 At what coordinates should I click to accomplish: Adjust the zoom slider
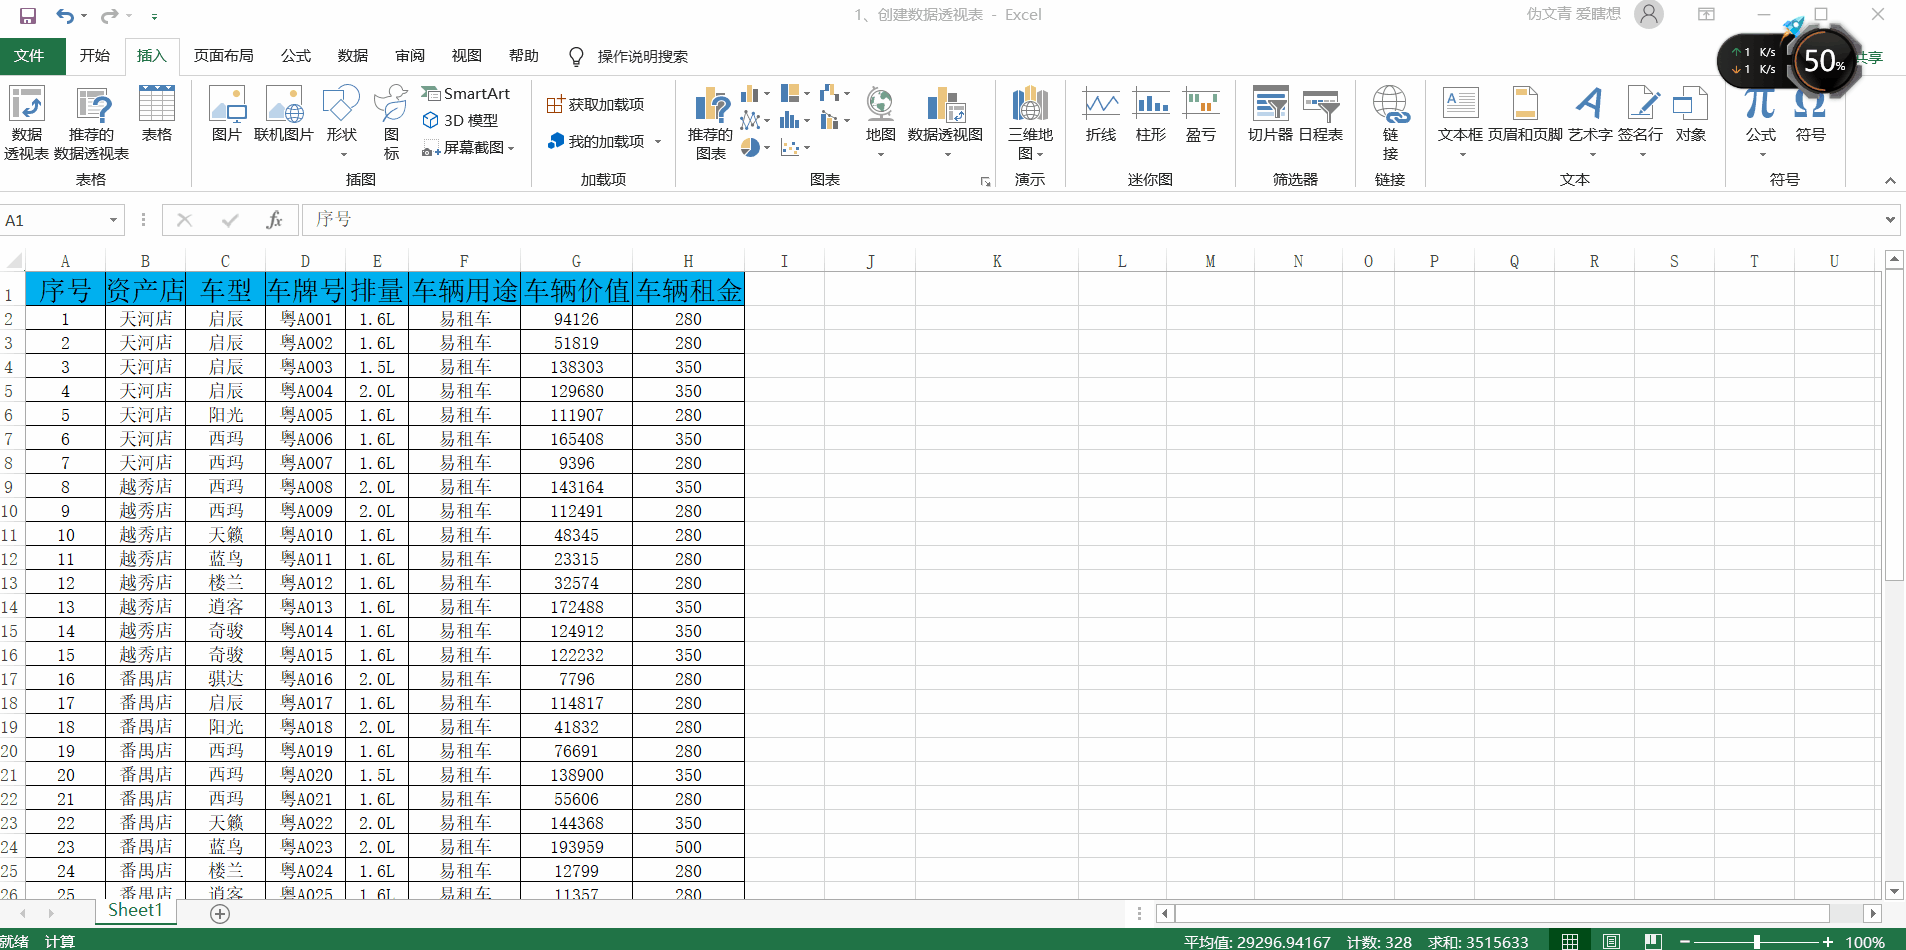coord(1757,942)
